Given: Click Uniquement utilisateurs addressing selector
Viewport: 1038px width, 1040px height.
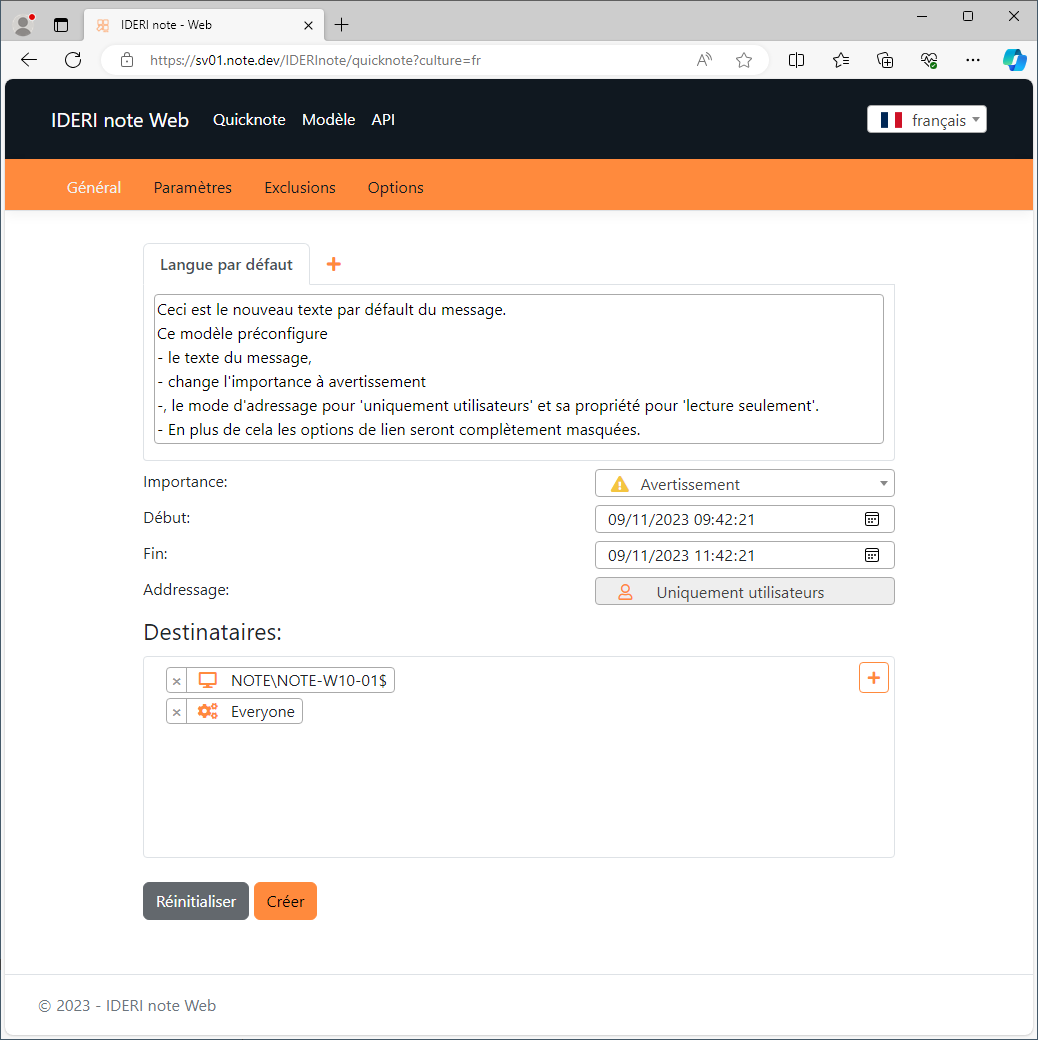Looking at the screenshot, I should coord(744,592).
